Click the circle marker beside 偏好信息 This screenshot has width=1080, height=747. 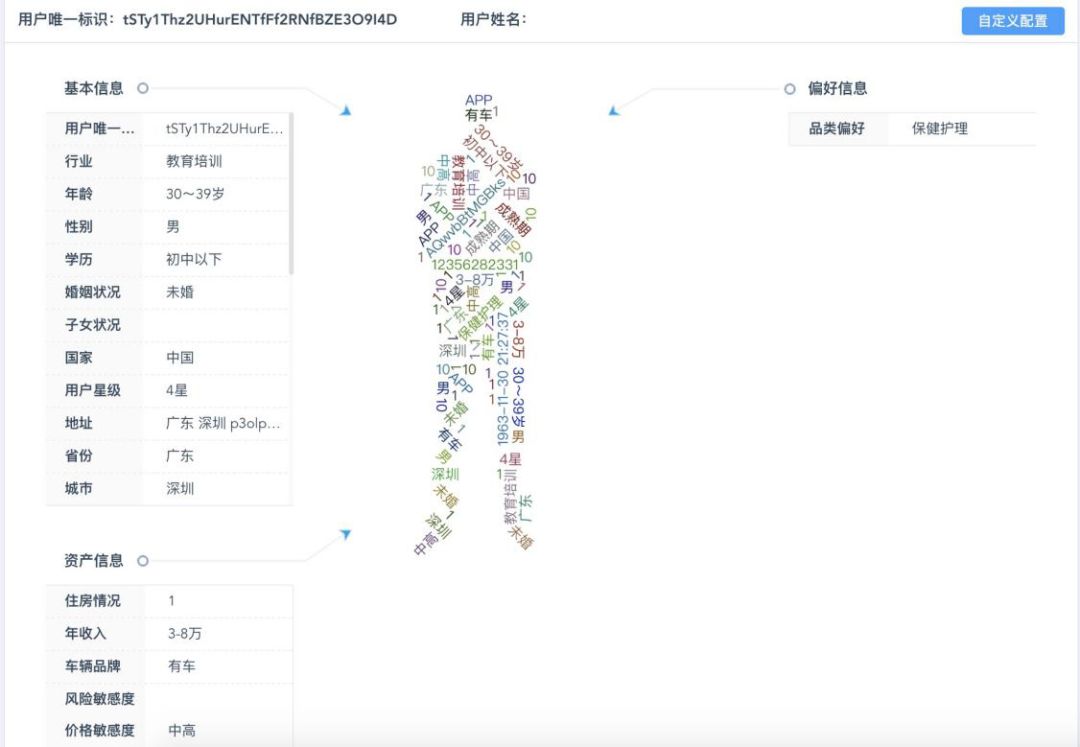(790, 89)
